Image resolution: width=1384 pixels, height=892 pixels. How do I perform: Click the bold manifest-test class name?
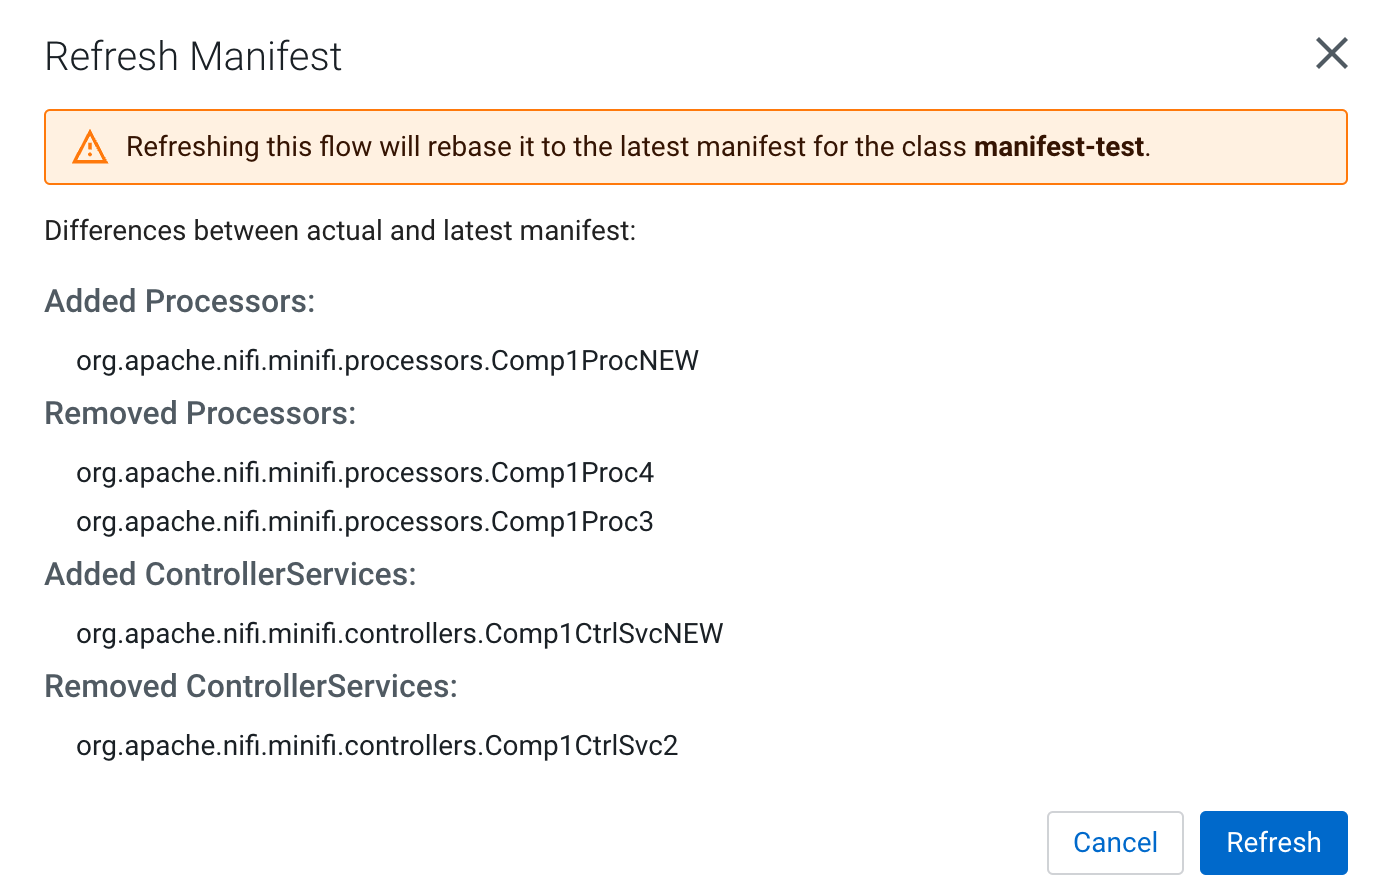(x=1058, y=147)
